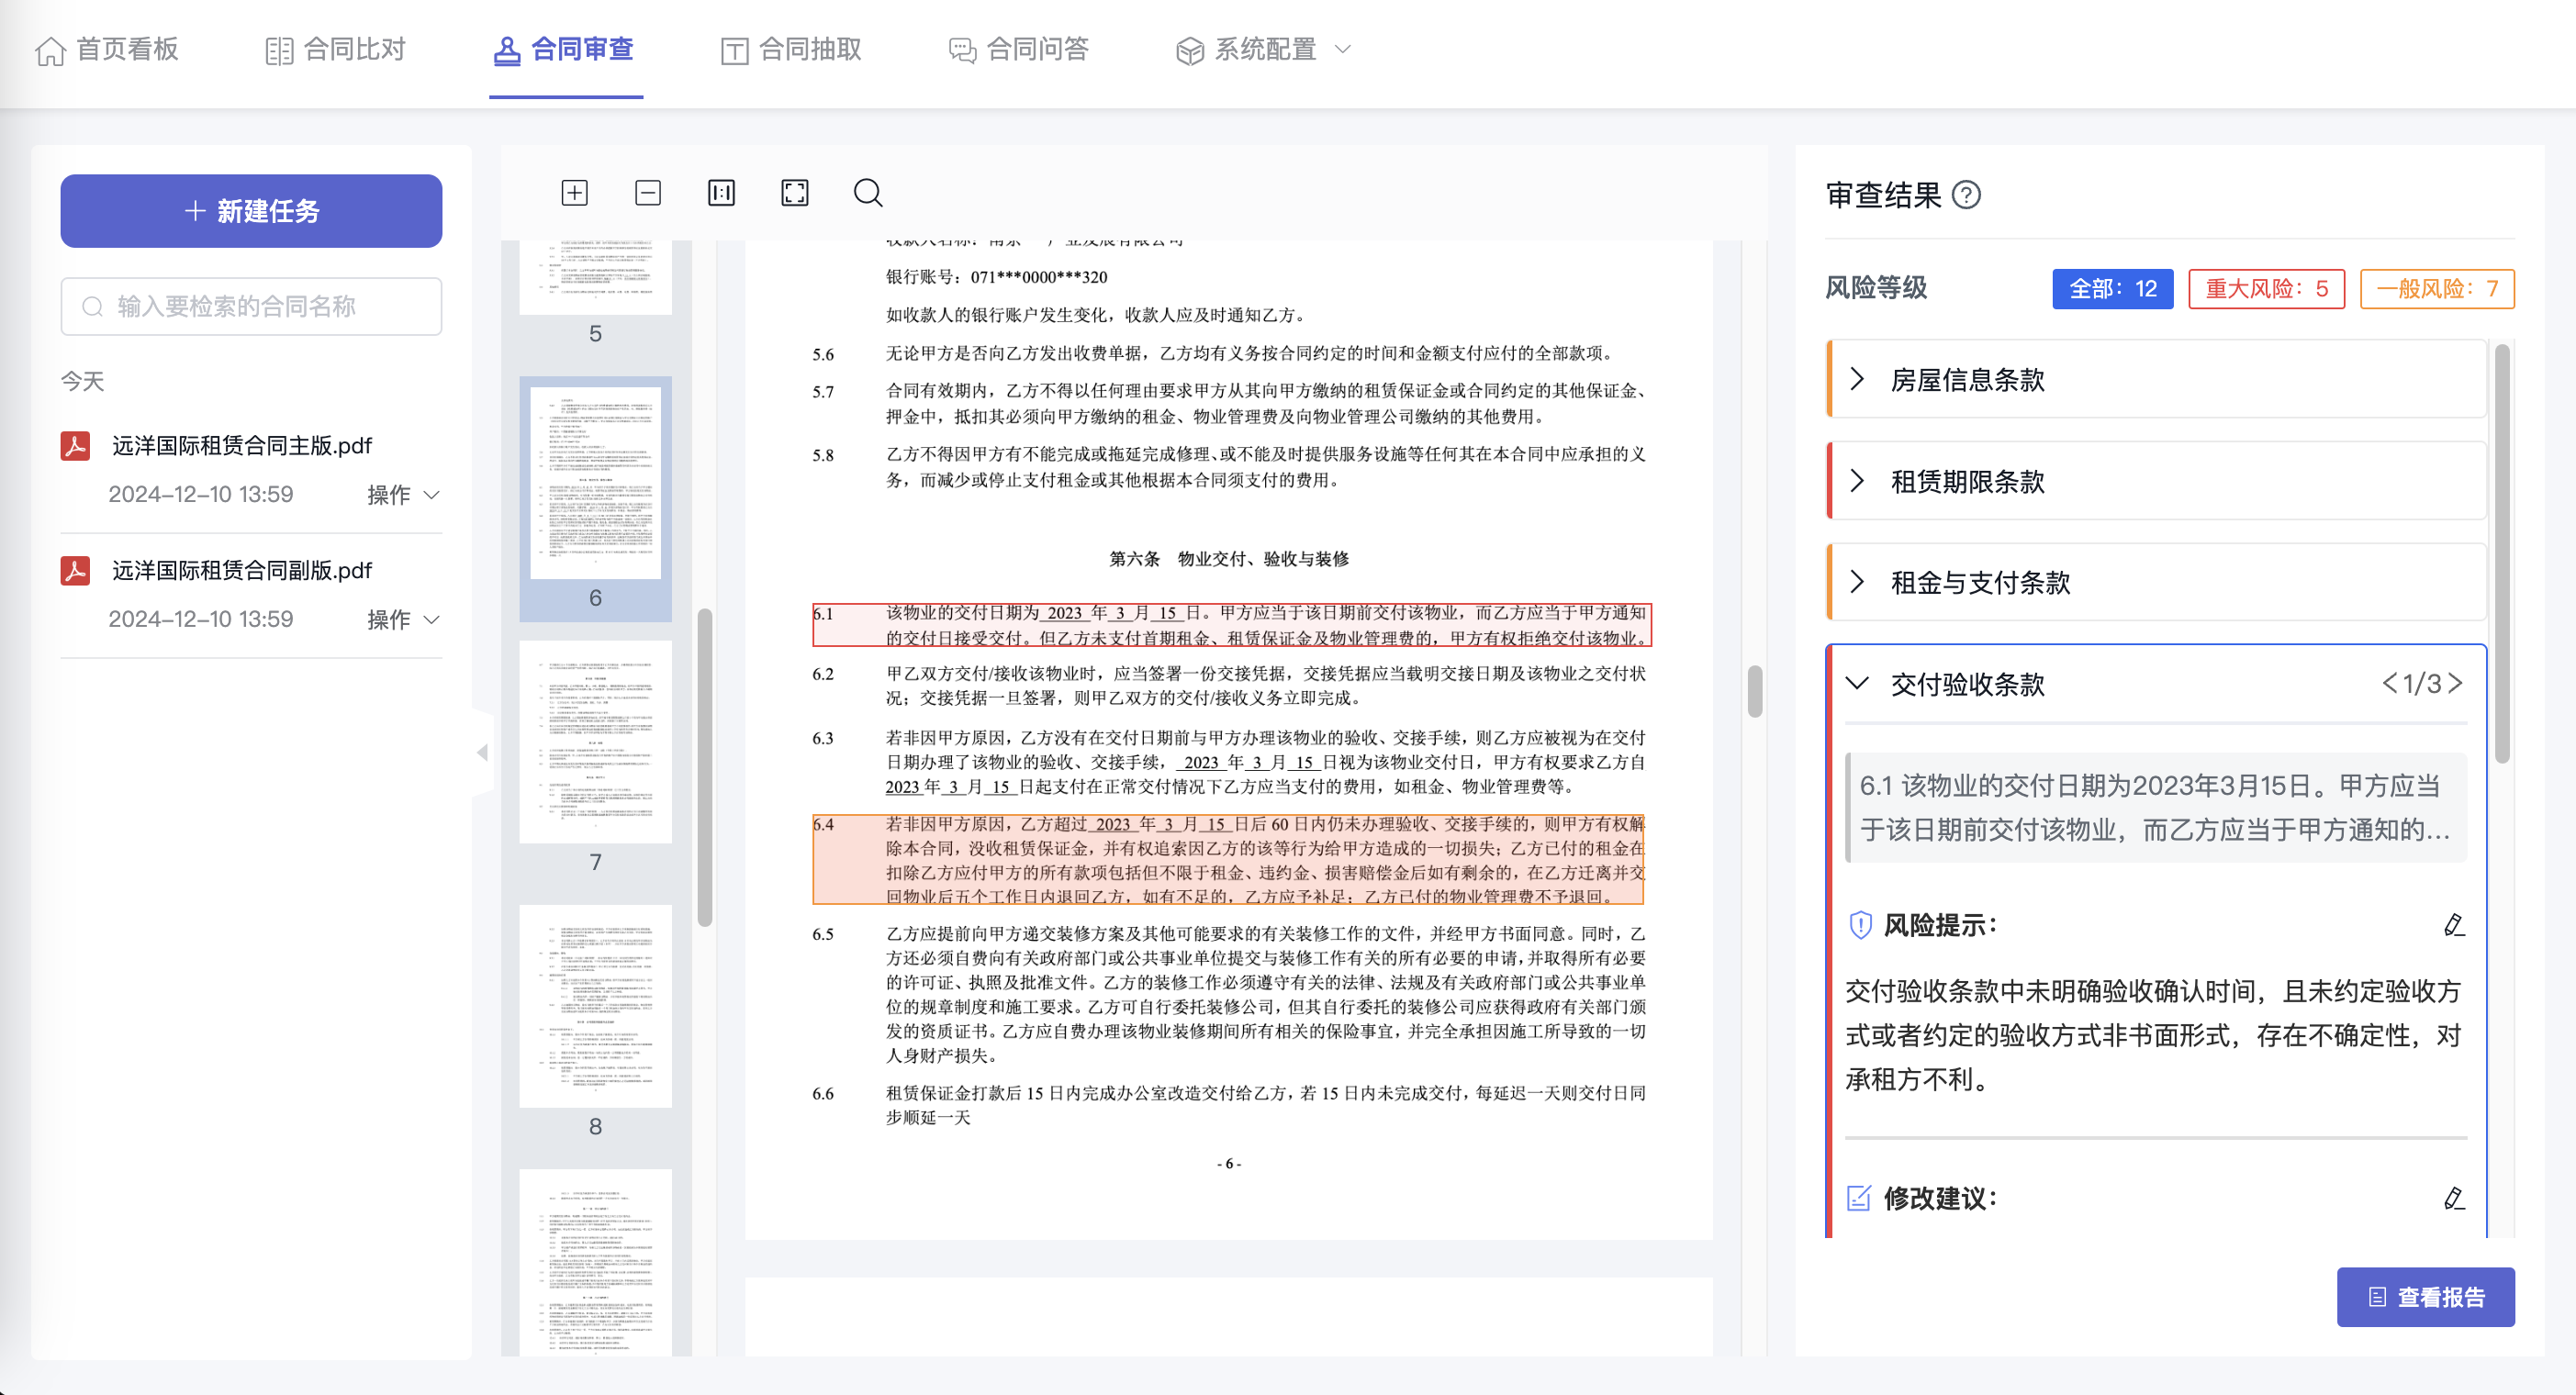Viewport: 2576px width, 1395px height.
Task: Click the zoom out minus icon
Action: click(648, 192)
